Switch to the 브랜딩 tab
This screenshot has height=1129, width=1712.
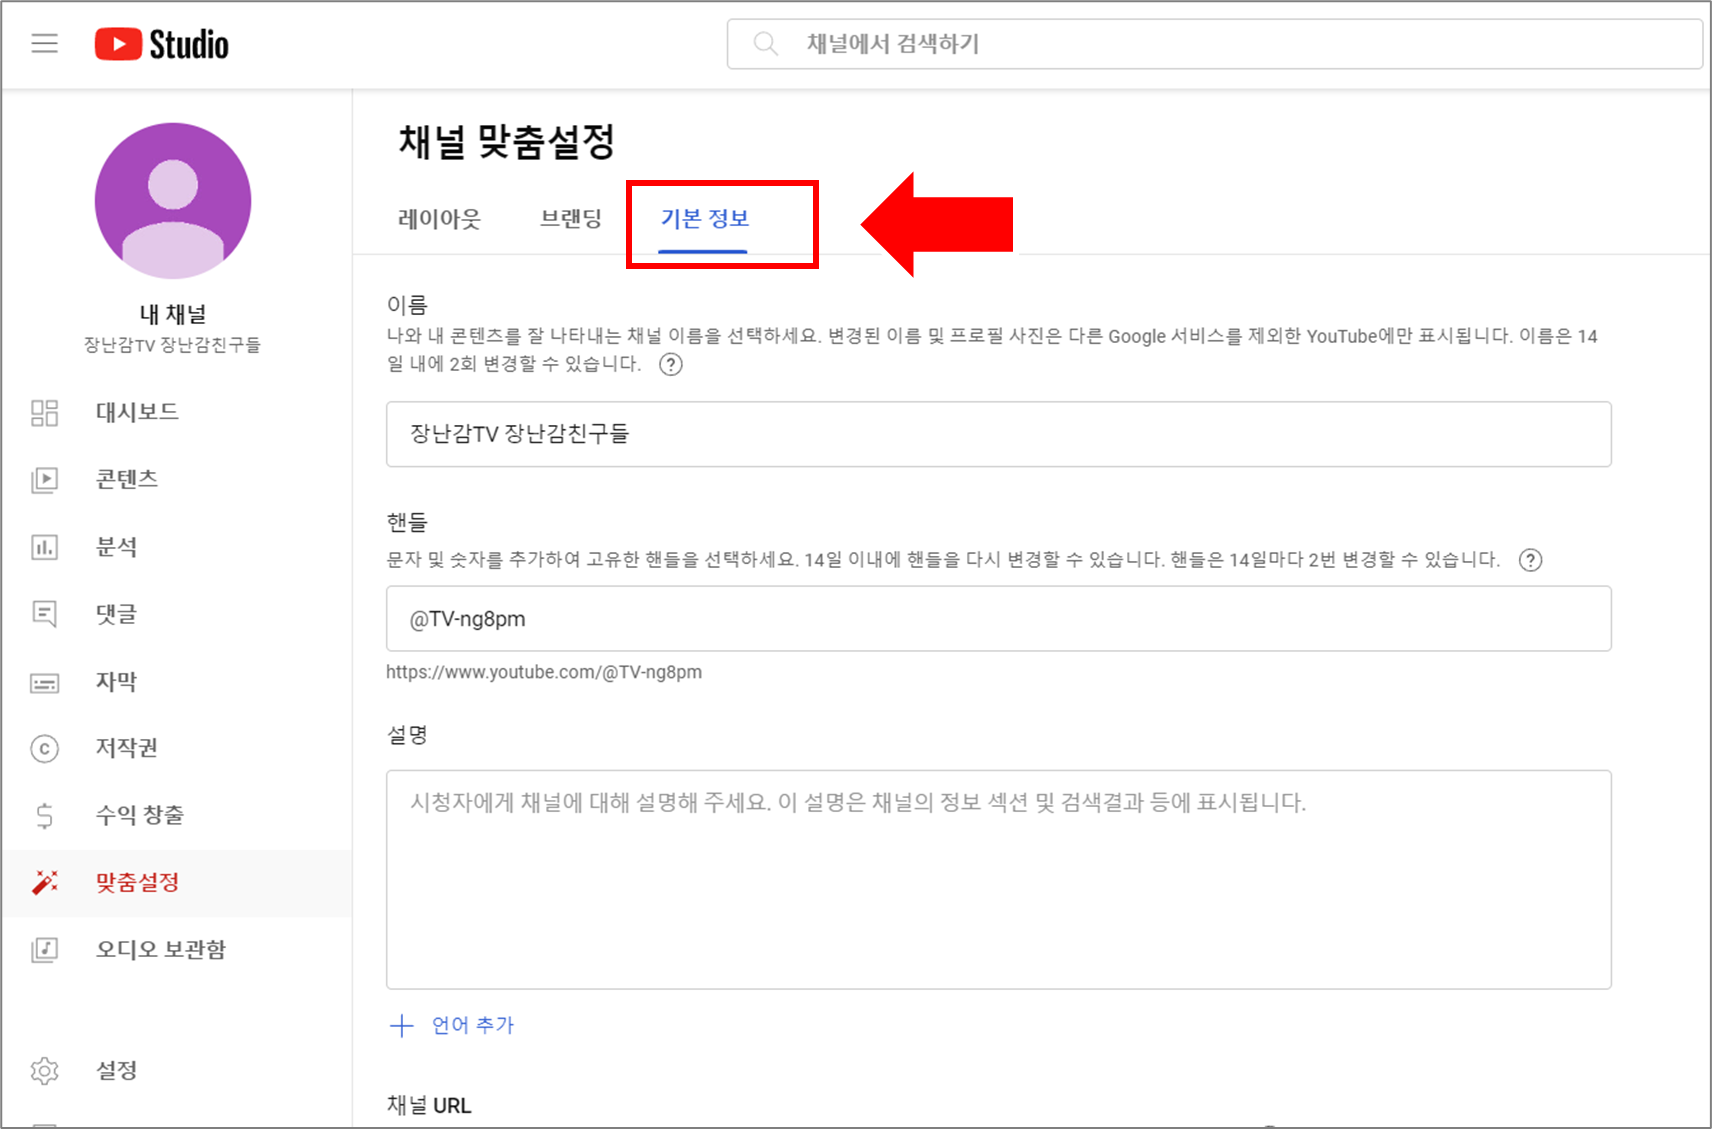pyautogui.click(x=571, y=219)
